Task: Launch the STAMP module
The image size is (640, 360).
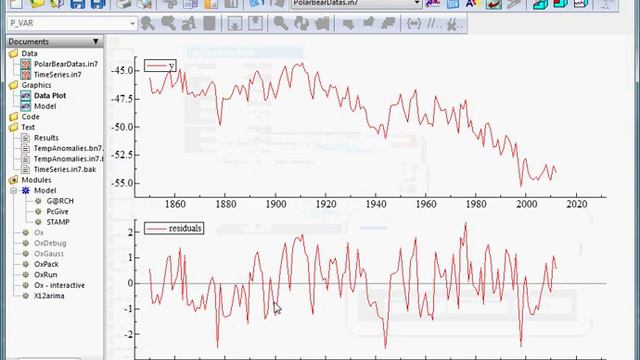Action: (58, 222)
